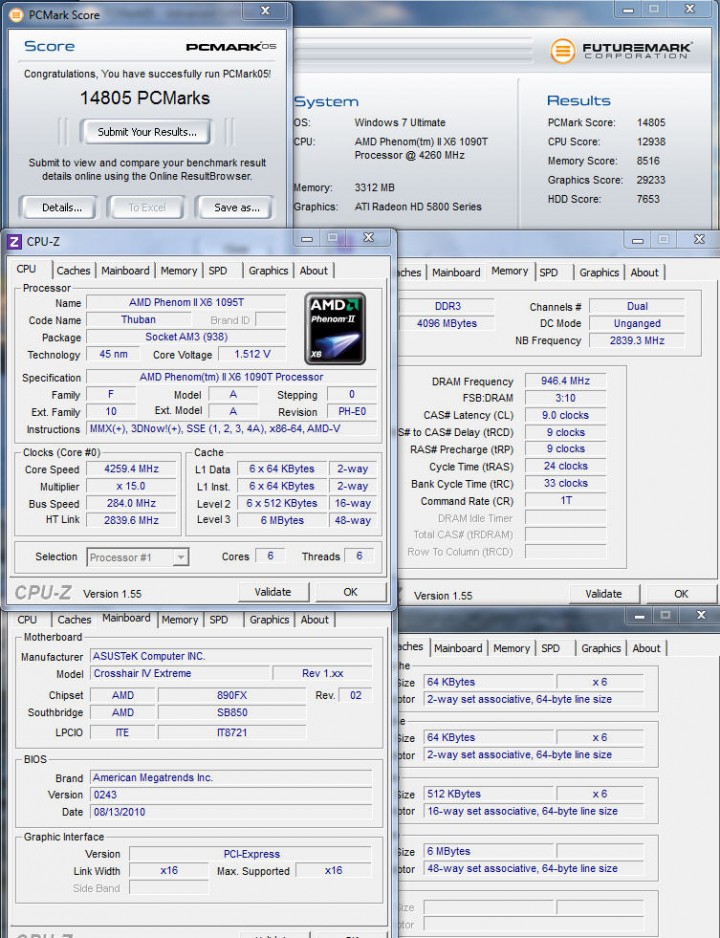
Task: Click the Core Voltage 1.512 V field
Action: point(252,354)
